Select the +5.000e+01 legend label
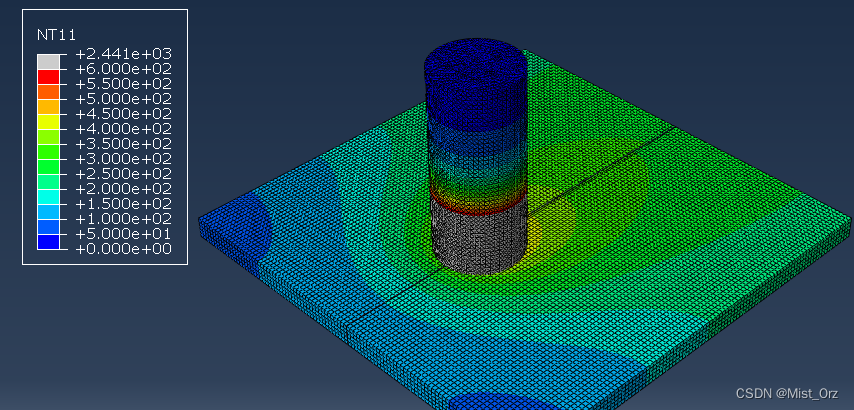 (123, 234)
